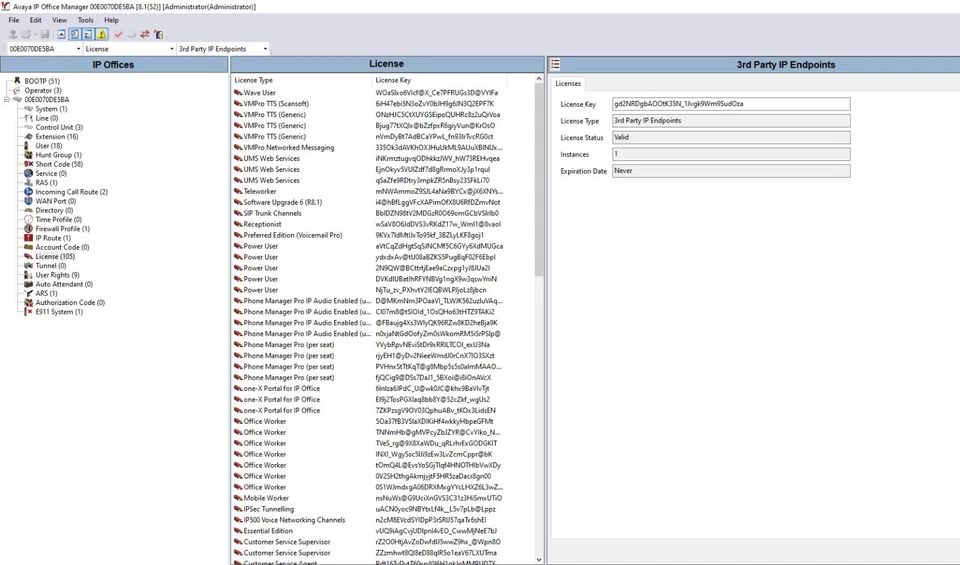Click the License Key input field
Screen dimensions: 960x565
click(x=731, y=104)
